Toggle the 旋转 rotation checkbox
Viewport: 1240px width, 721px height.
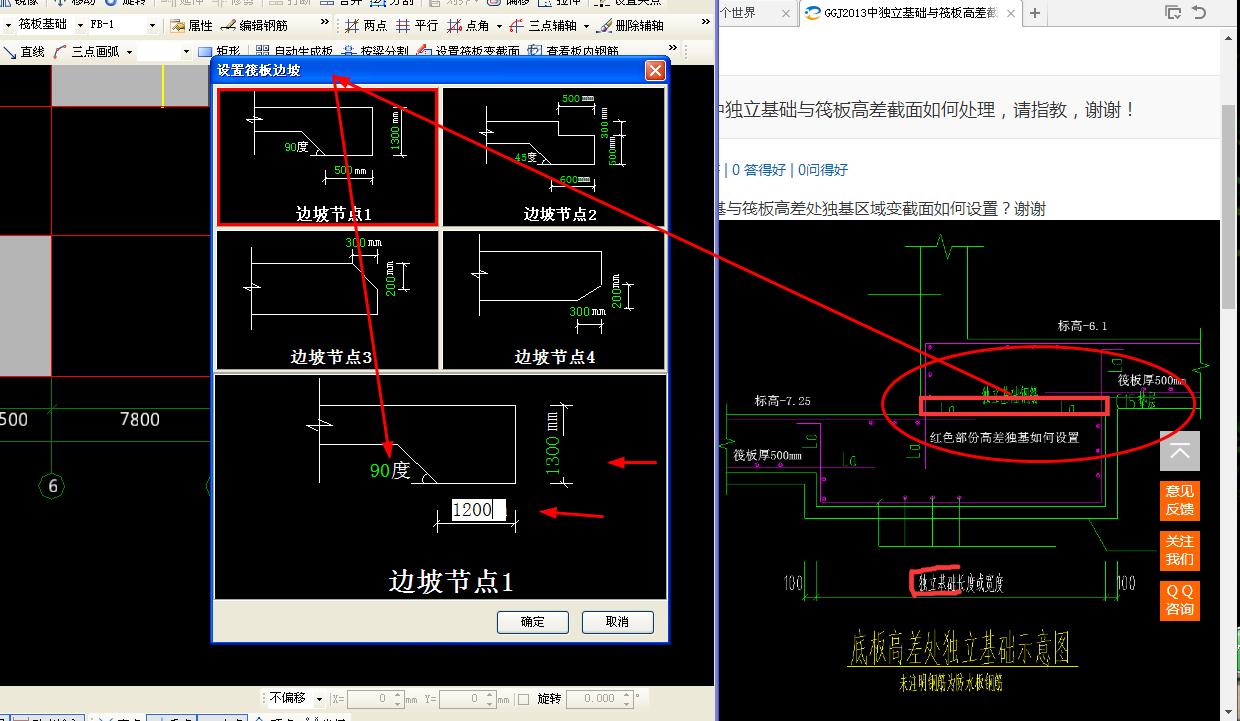pos(523,698)
